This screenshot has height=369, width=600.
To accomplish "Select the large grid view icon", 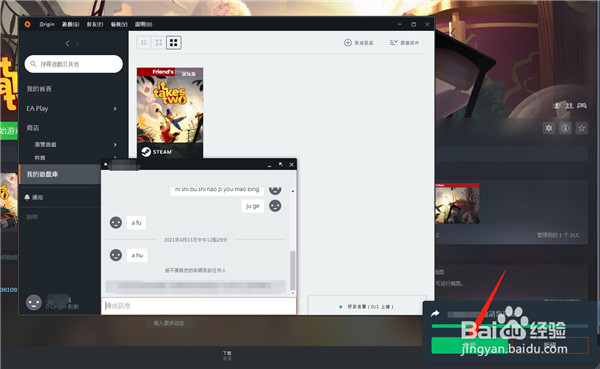I will (174, 42).
